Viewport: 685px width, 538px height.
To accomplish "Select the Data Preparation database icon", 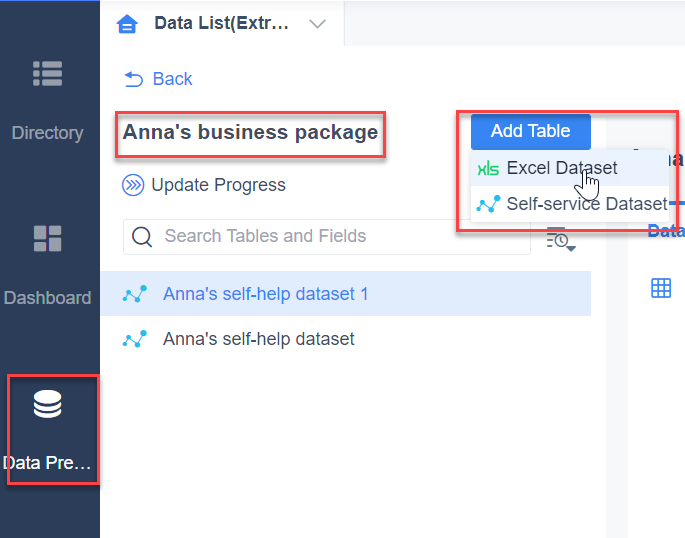I will (x=47, y=404).
